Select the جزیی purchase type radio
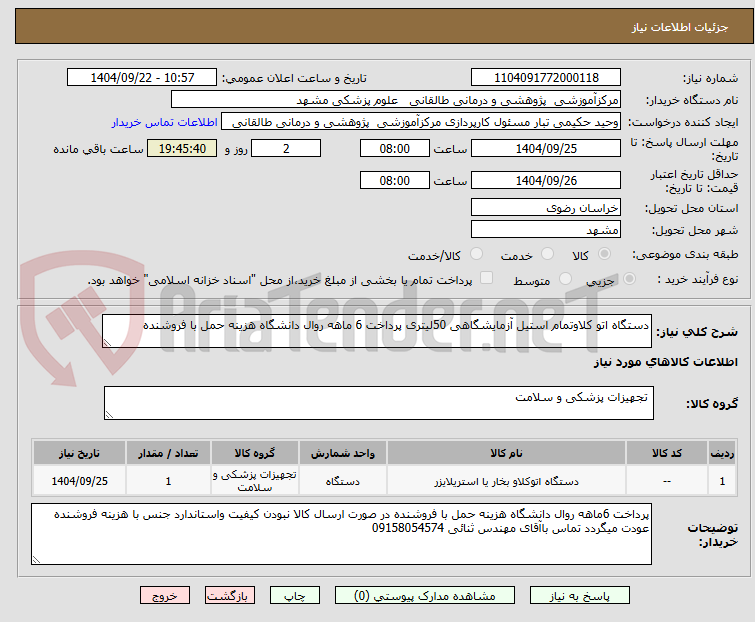755x622 pixels. point(629,279)
